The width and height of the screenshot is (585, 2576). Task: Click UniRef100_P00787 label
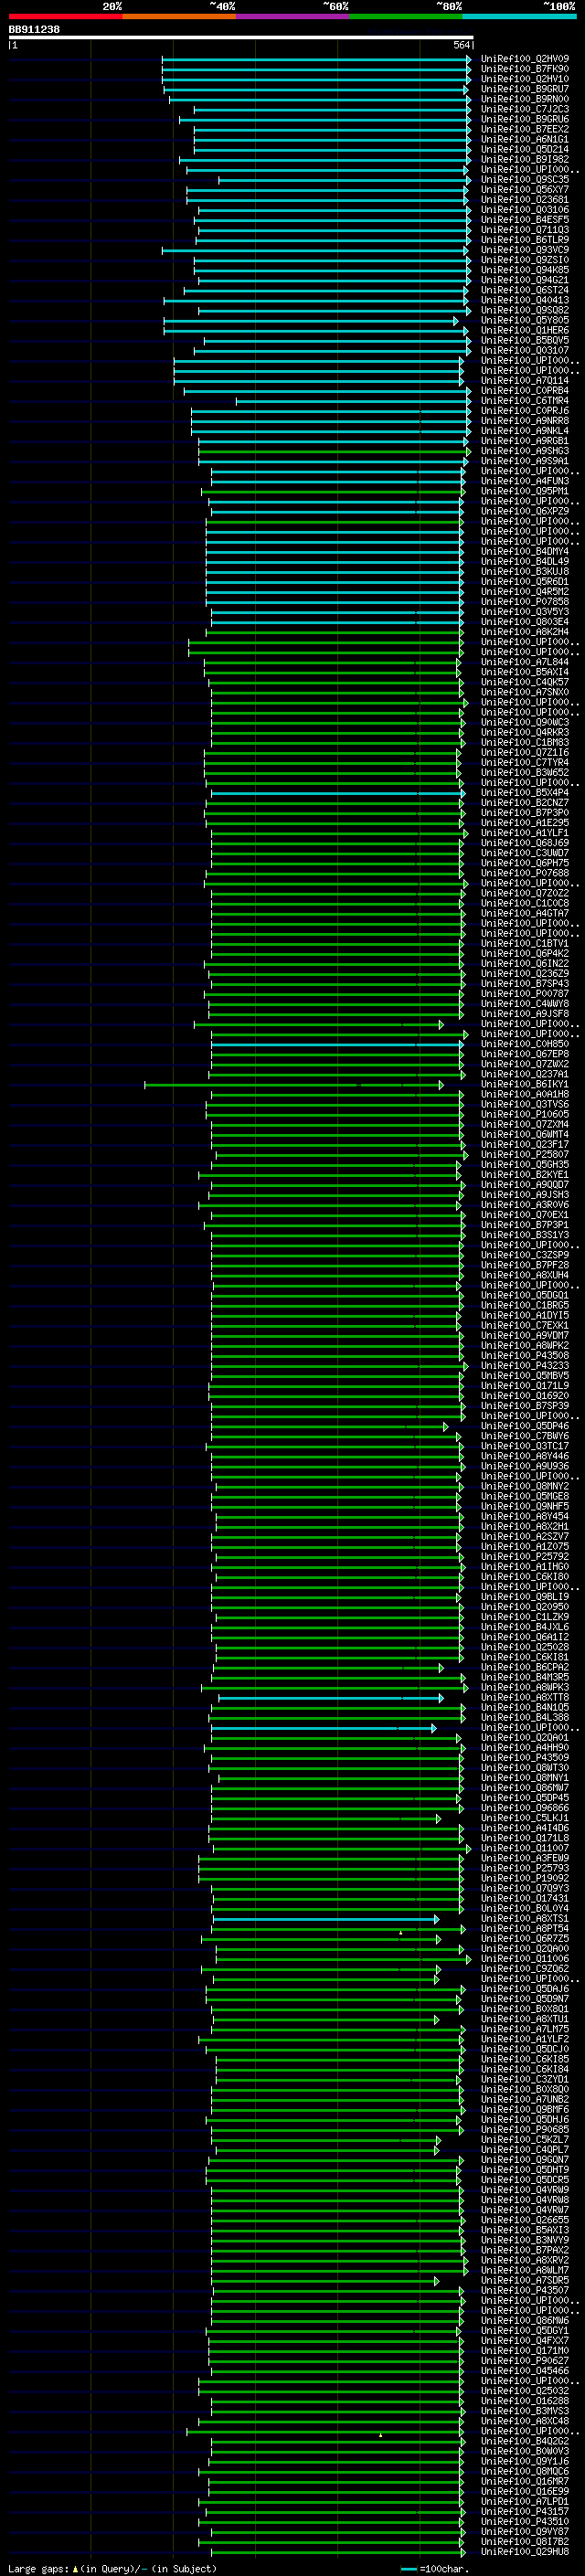524,994
